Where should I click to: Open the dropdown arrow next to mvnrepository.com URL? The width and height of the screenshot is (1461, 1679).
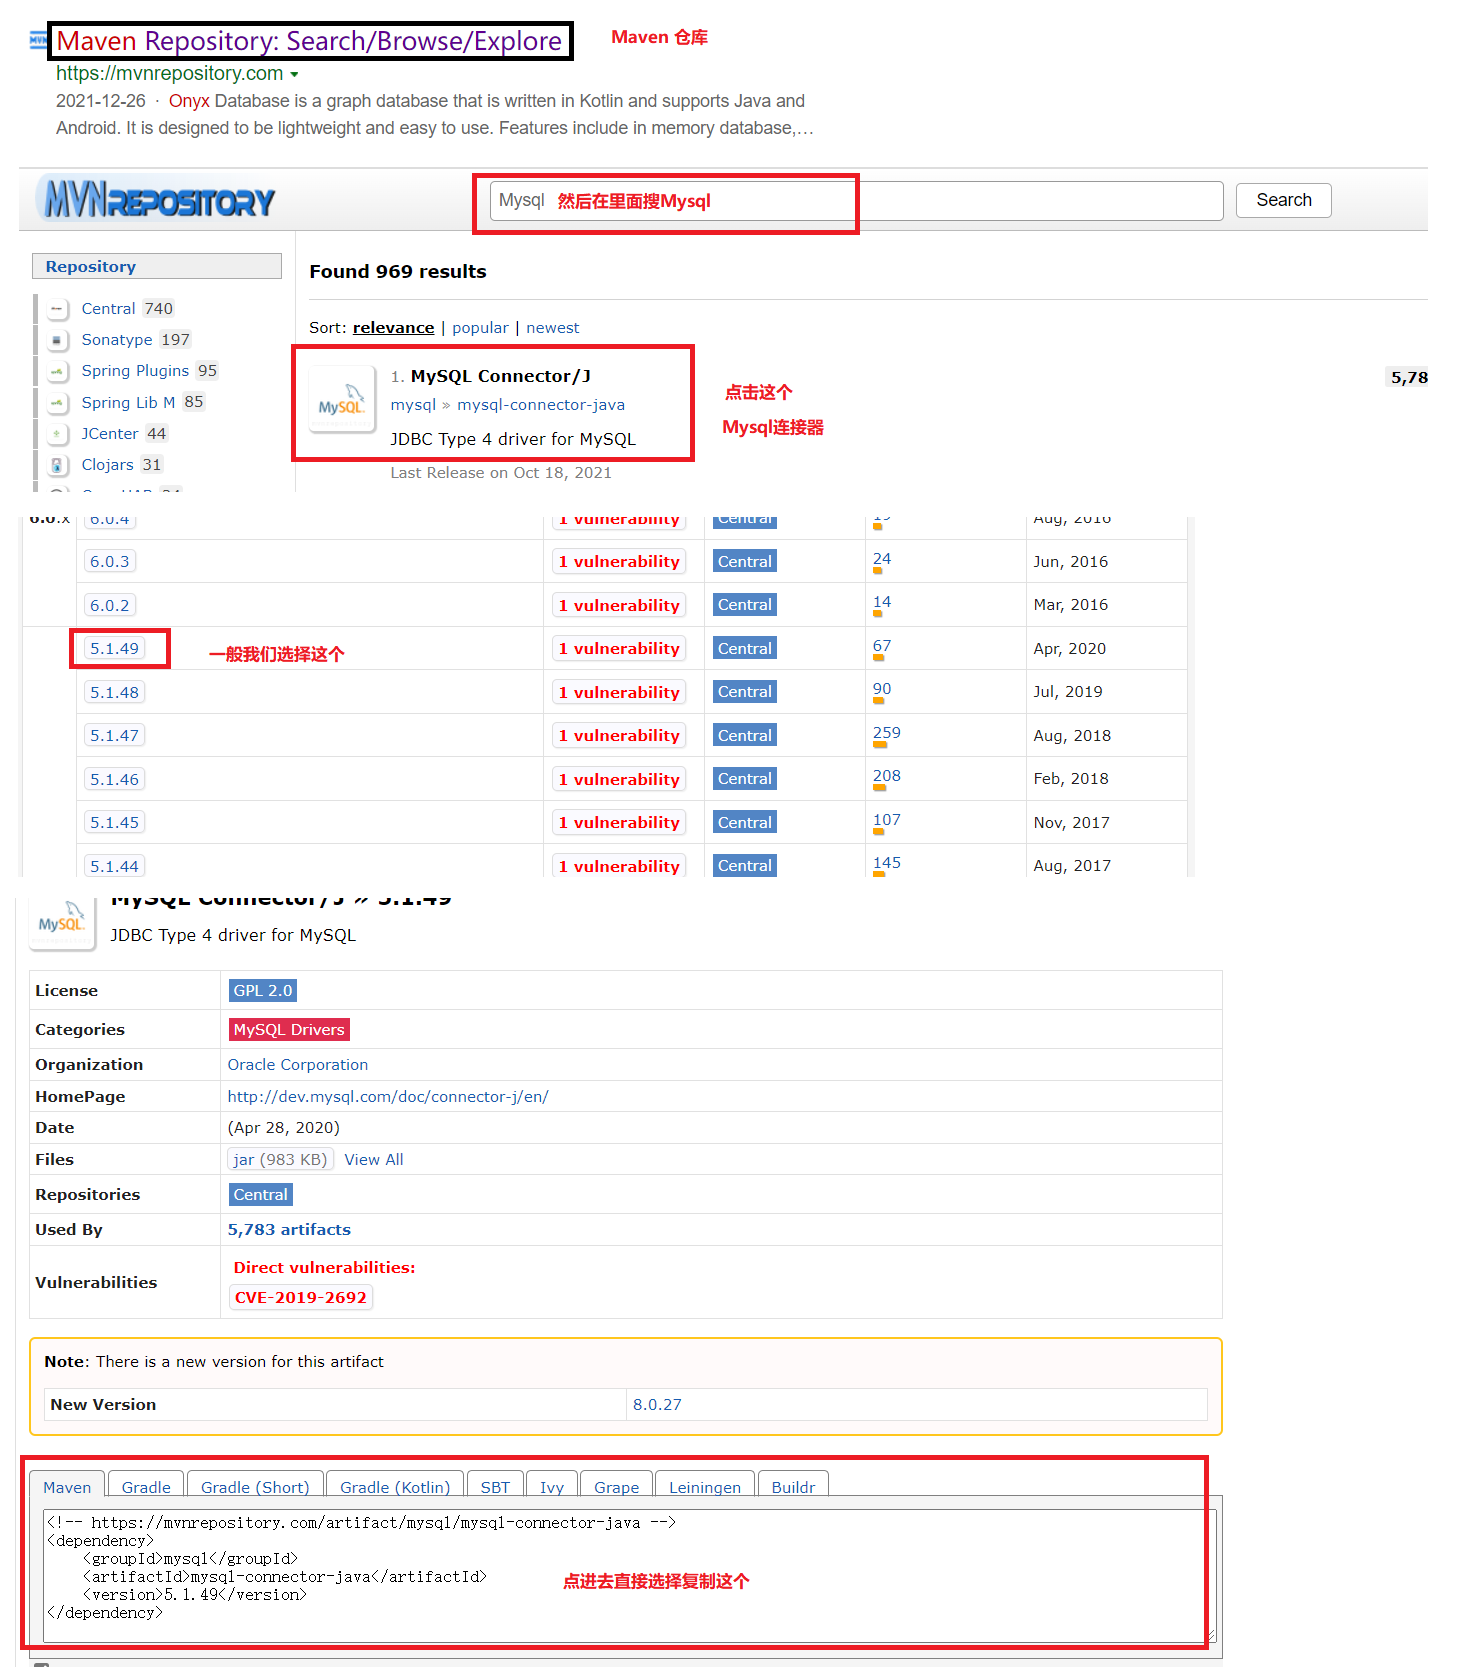point(294,75)
